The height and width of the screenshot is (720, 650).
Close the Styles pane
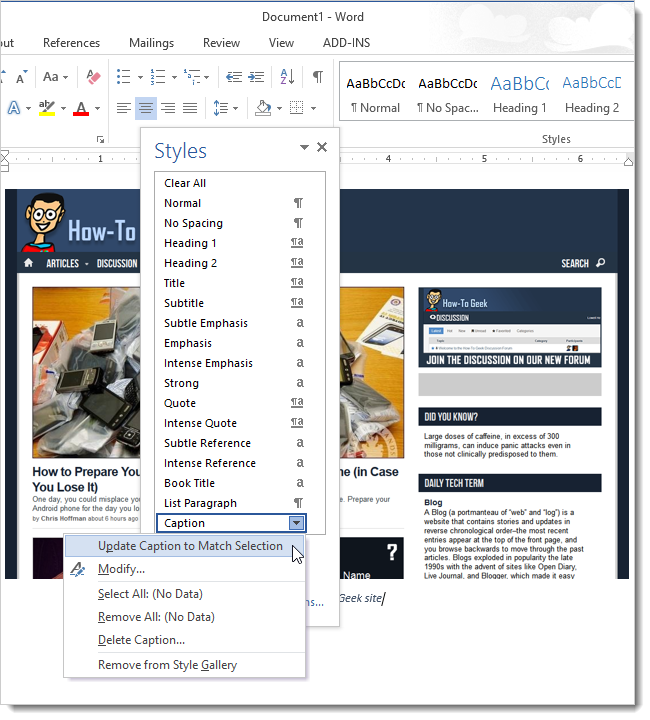tap(322, 147)
